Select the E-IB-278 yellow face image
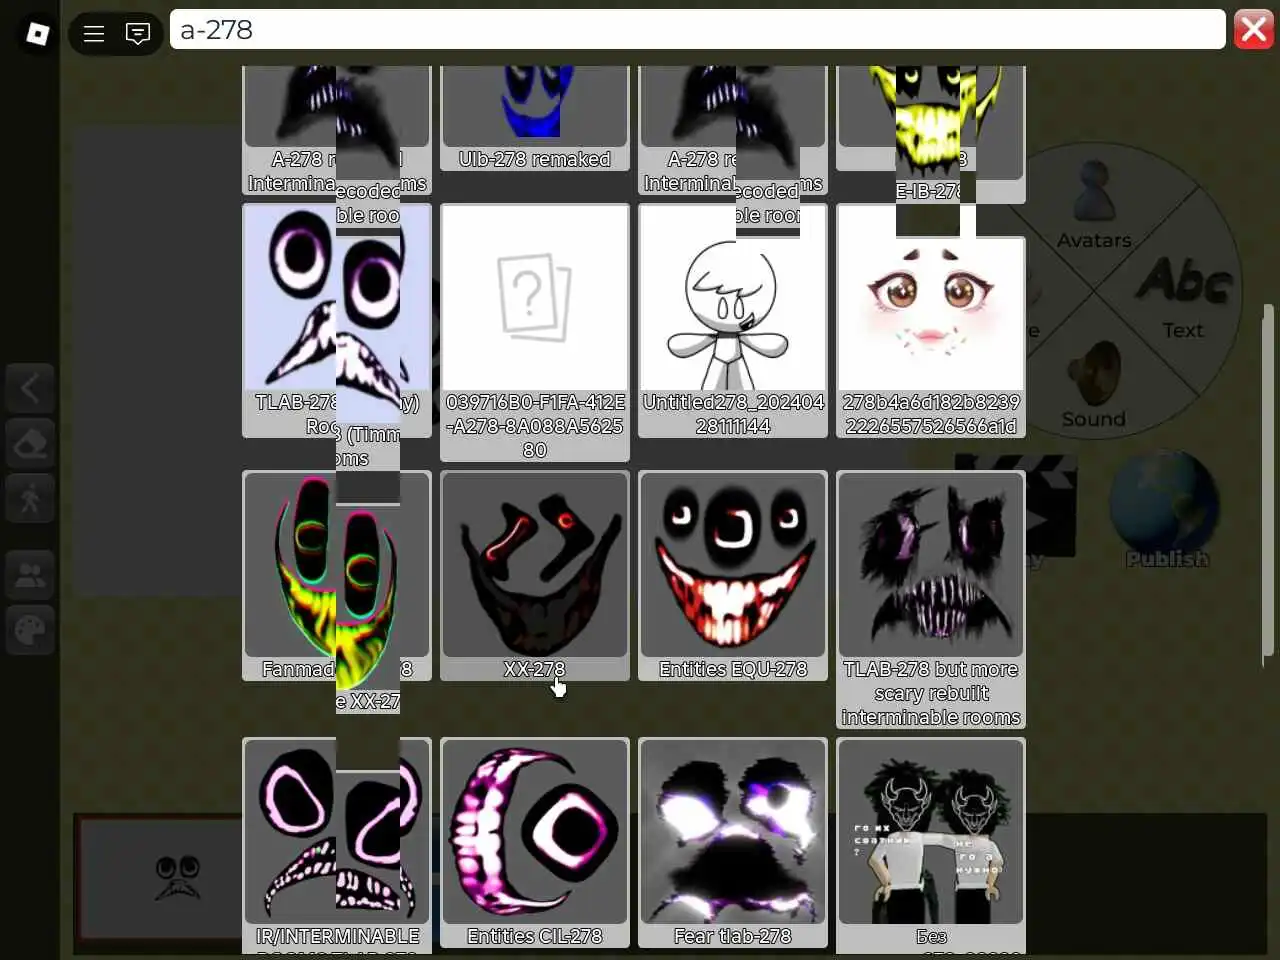Image resolution: width=1280 pixels, height=960 pixels. pos(931,133)
